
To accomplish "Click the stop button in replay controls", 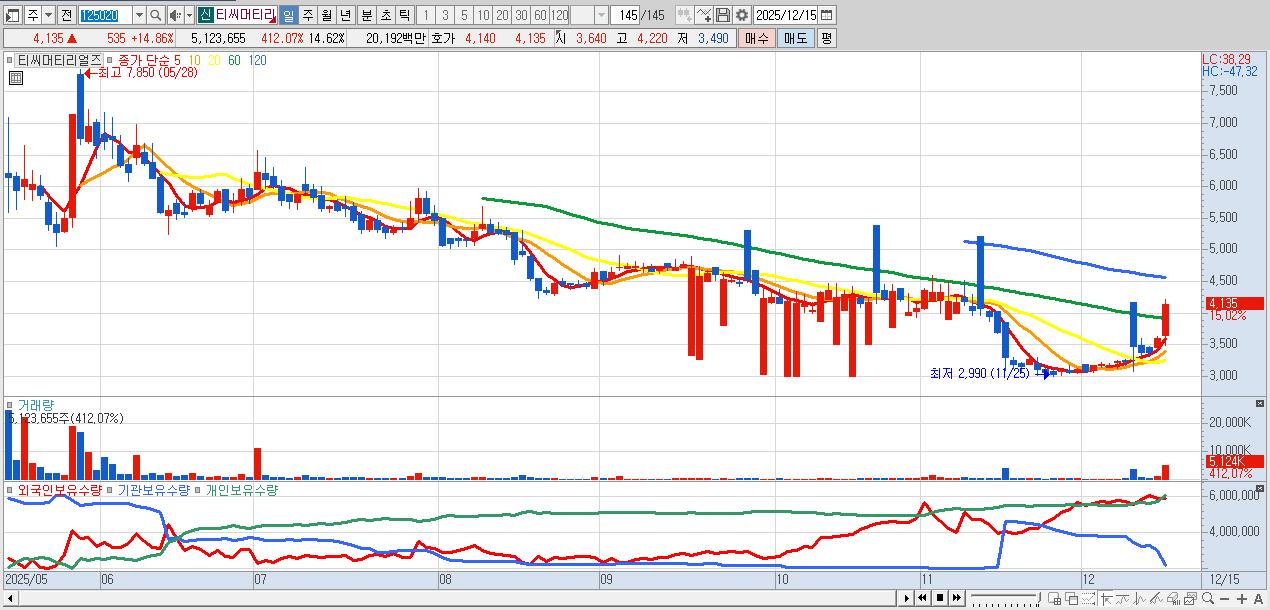I will coord(940,598).
